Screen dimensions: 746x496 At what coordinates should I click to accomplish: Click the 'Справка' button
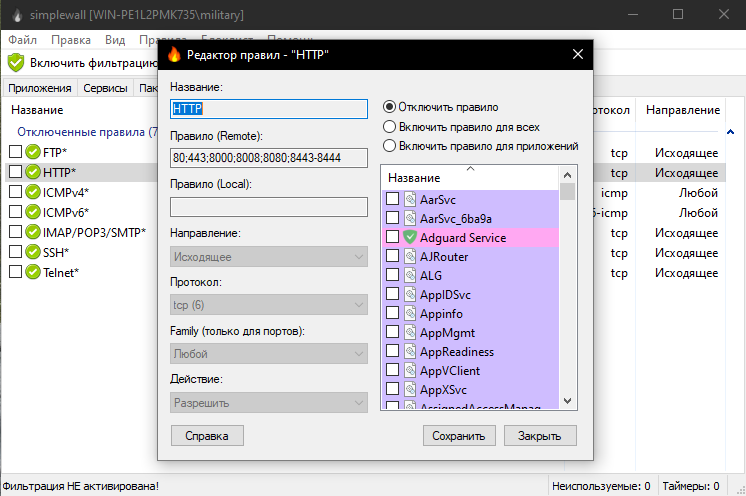point(207,436)
